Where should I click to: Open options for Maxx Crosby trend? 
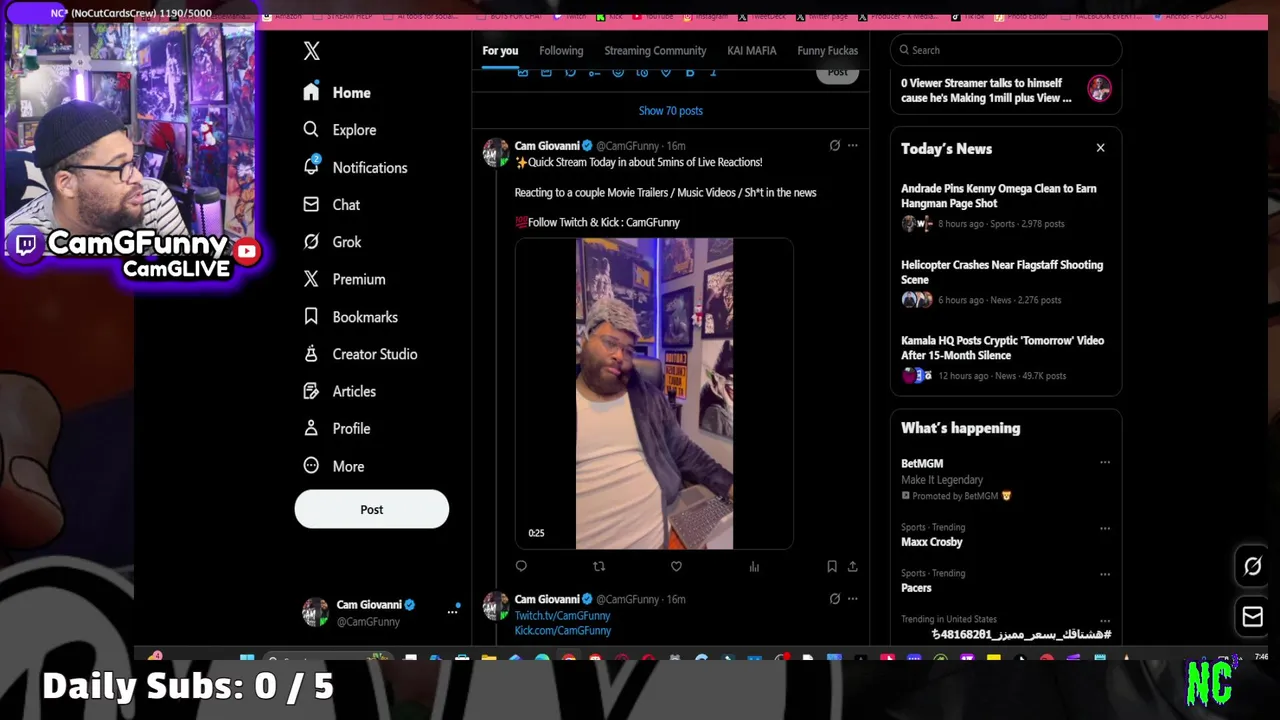pyautogui.click(x=1105, y=528)
